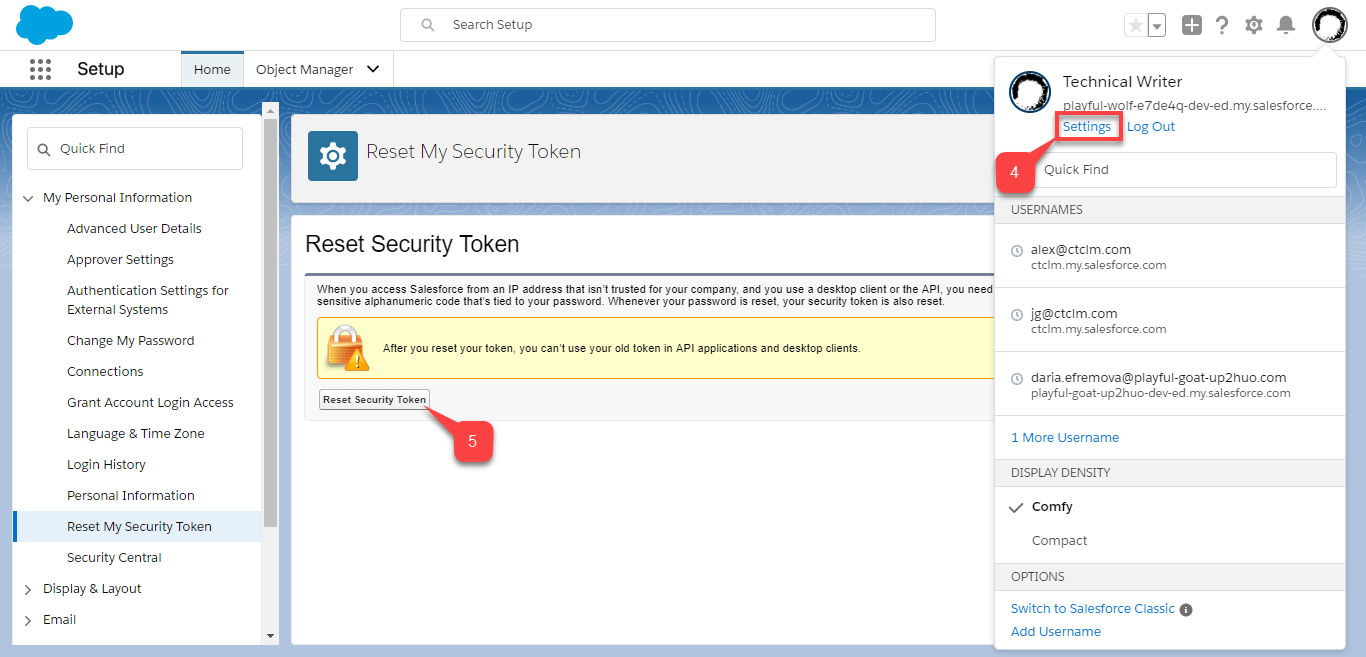Open the App Launcher grid icon
Screen dimensions: 1366x657
click(x=40, y=69)
